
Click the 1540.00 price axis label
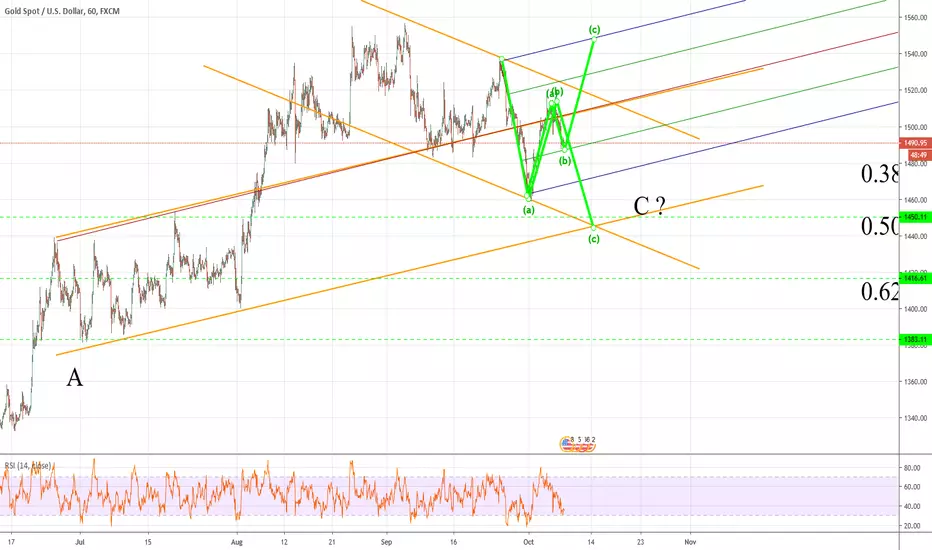point(915,54)
